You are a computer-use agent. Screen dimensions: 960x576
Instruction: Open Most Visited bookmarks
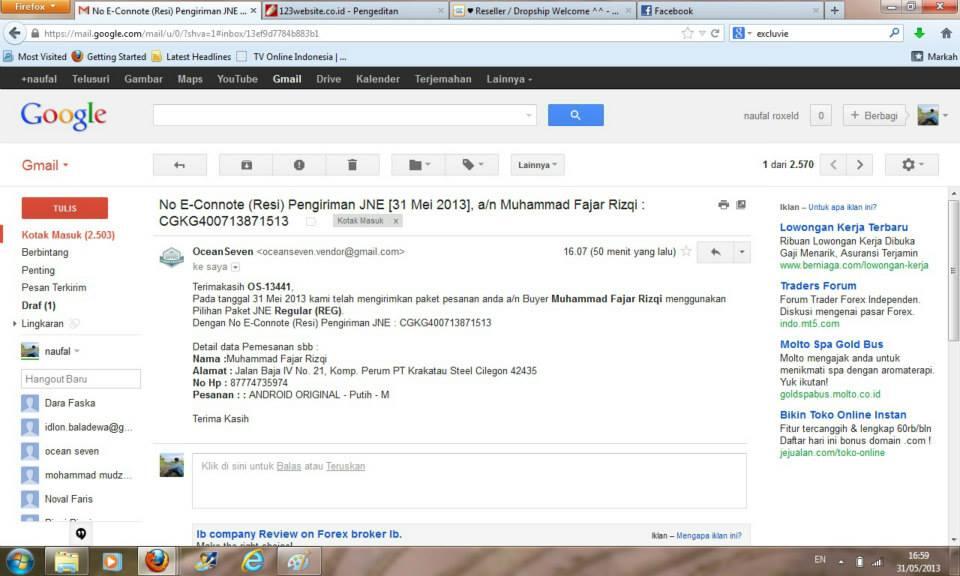pyautogui.click(x=36, y=57)
